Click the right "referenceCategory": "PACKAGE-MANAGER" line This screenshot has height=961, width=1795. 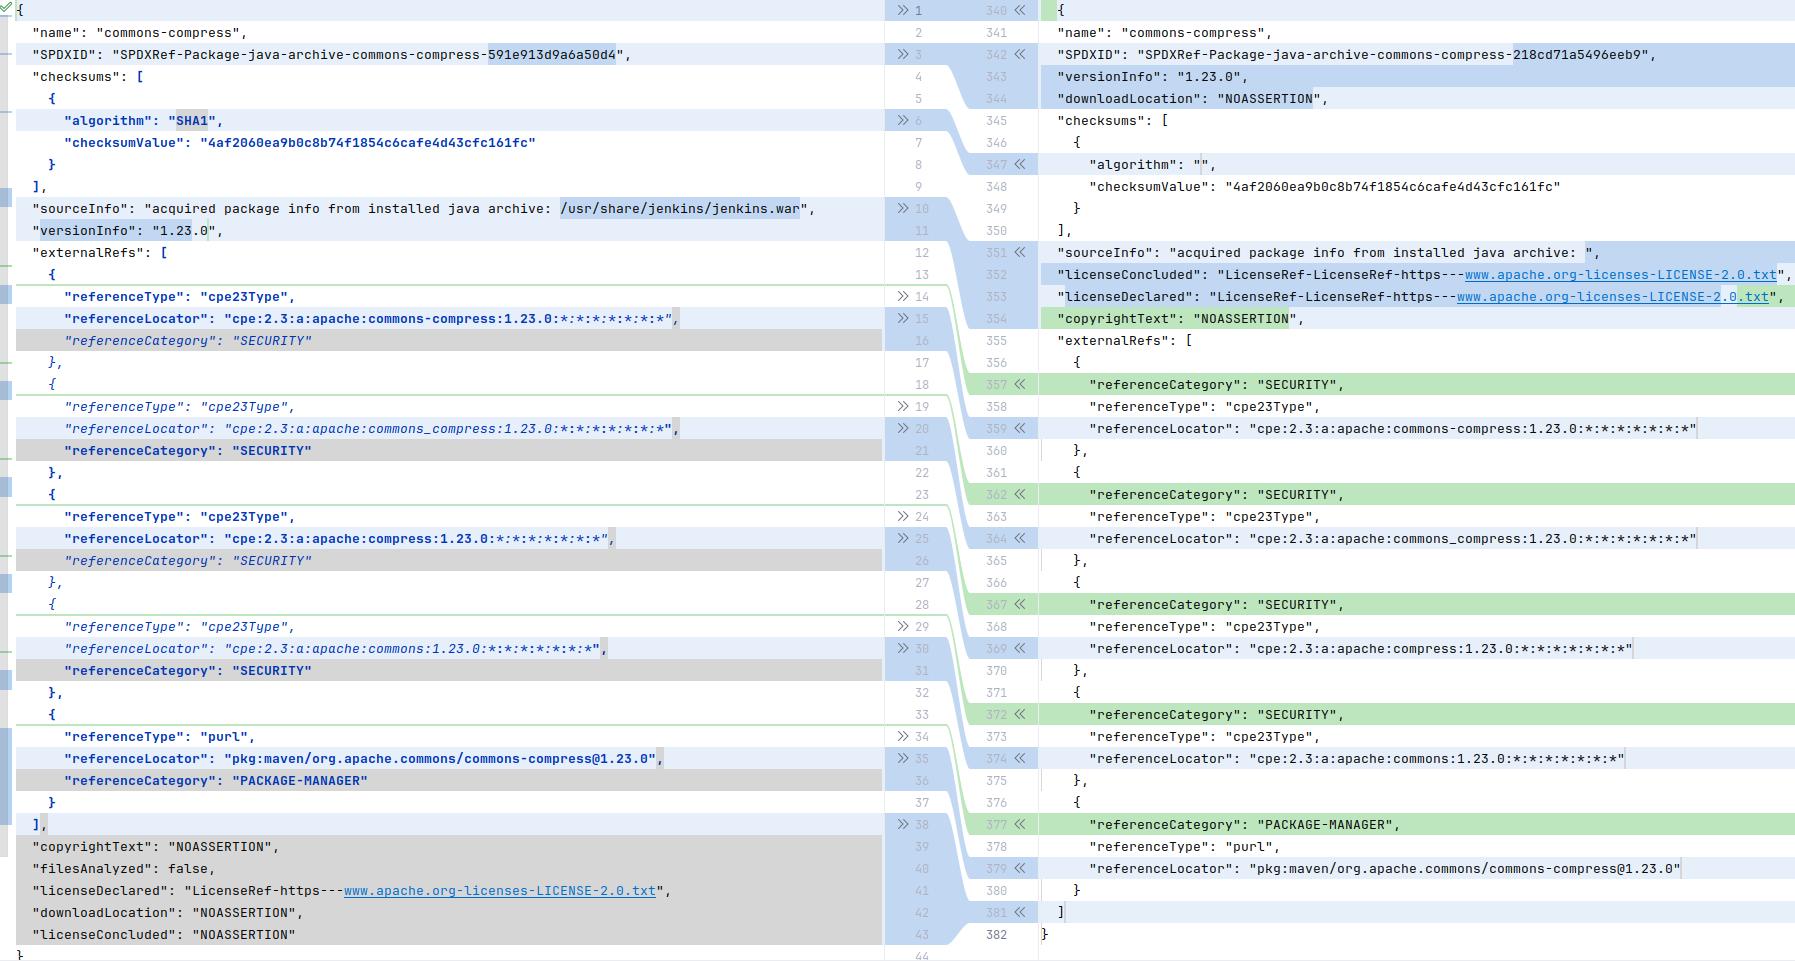point(1245,825)
